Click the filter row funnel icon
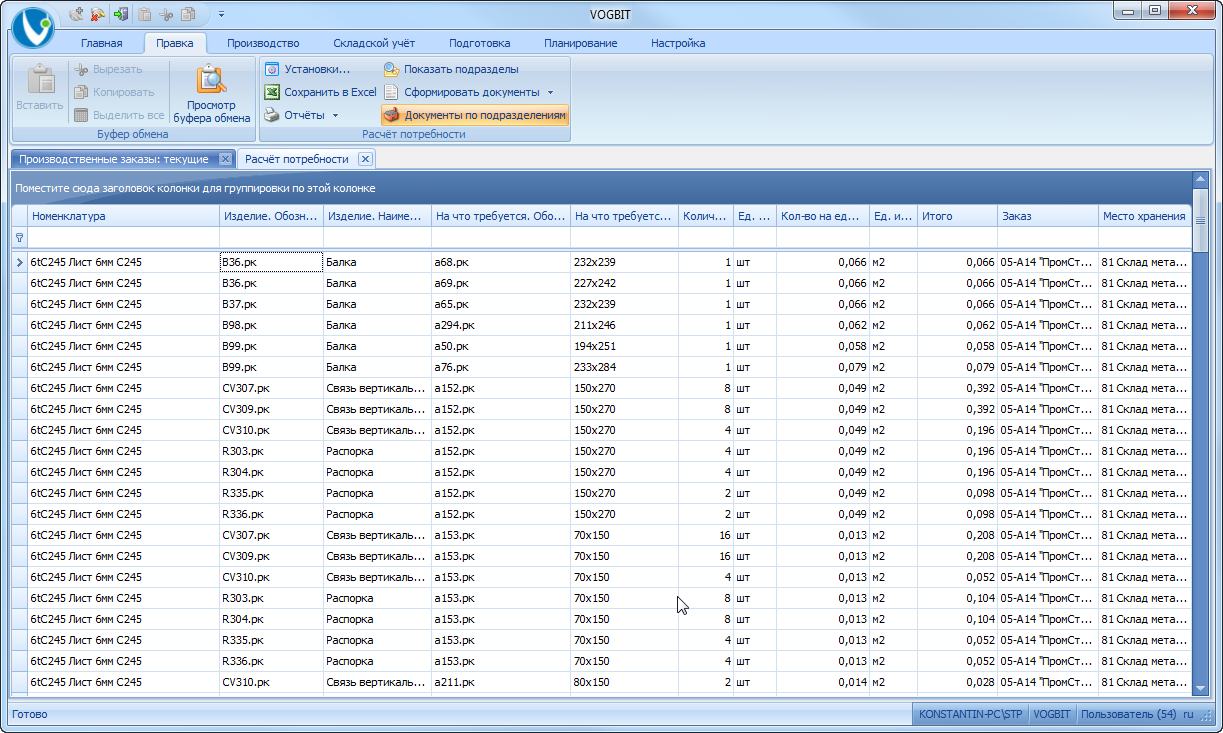 click(x=19, y=238)
